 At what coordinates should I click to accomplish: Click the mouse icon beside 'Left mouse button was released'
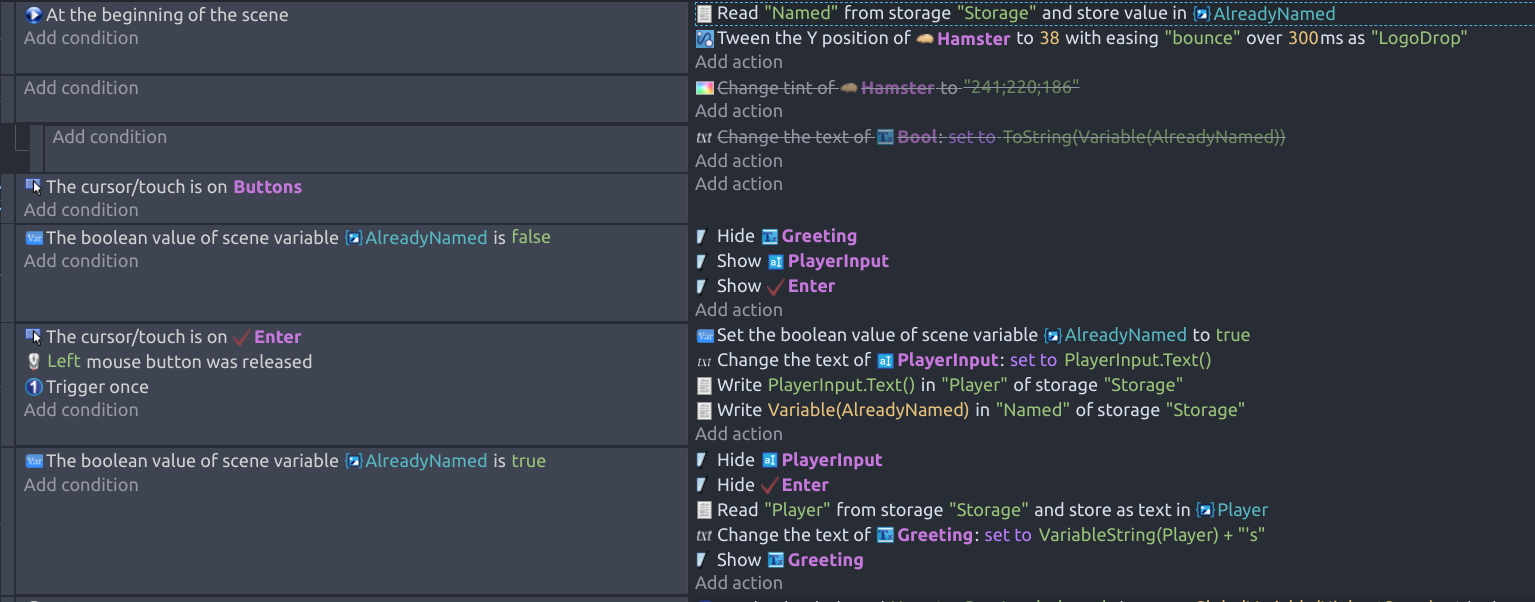33,362
